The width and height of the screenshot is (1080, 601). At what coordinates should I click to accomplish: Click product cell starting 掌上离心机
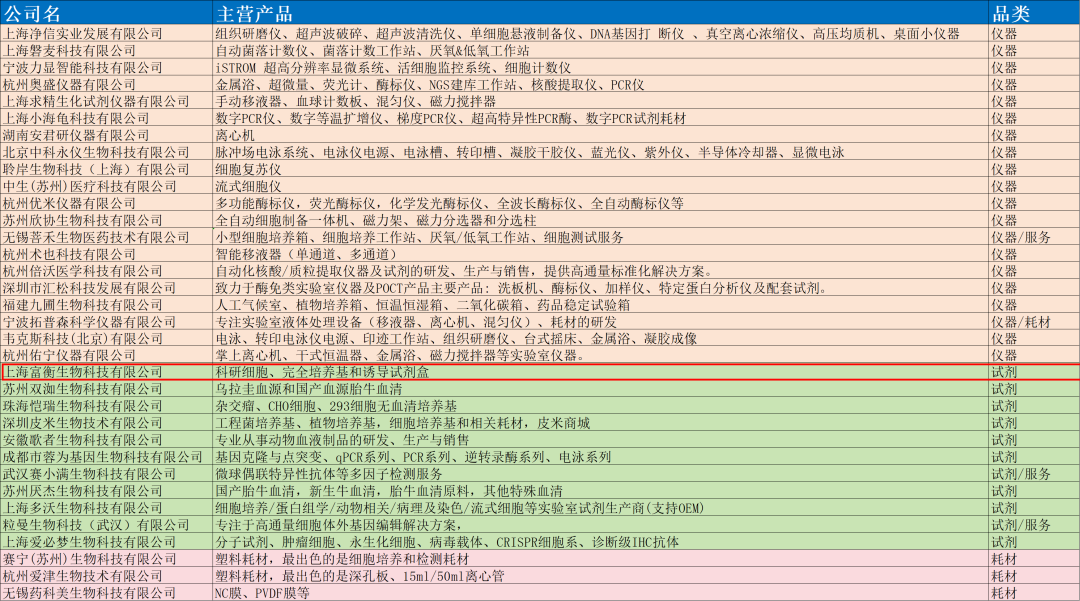coord(601,356)
